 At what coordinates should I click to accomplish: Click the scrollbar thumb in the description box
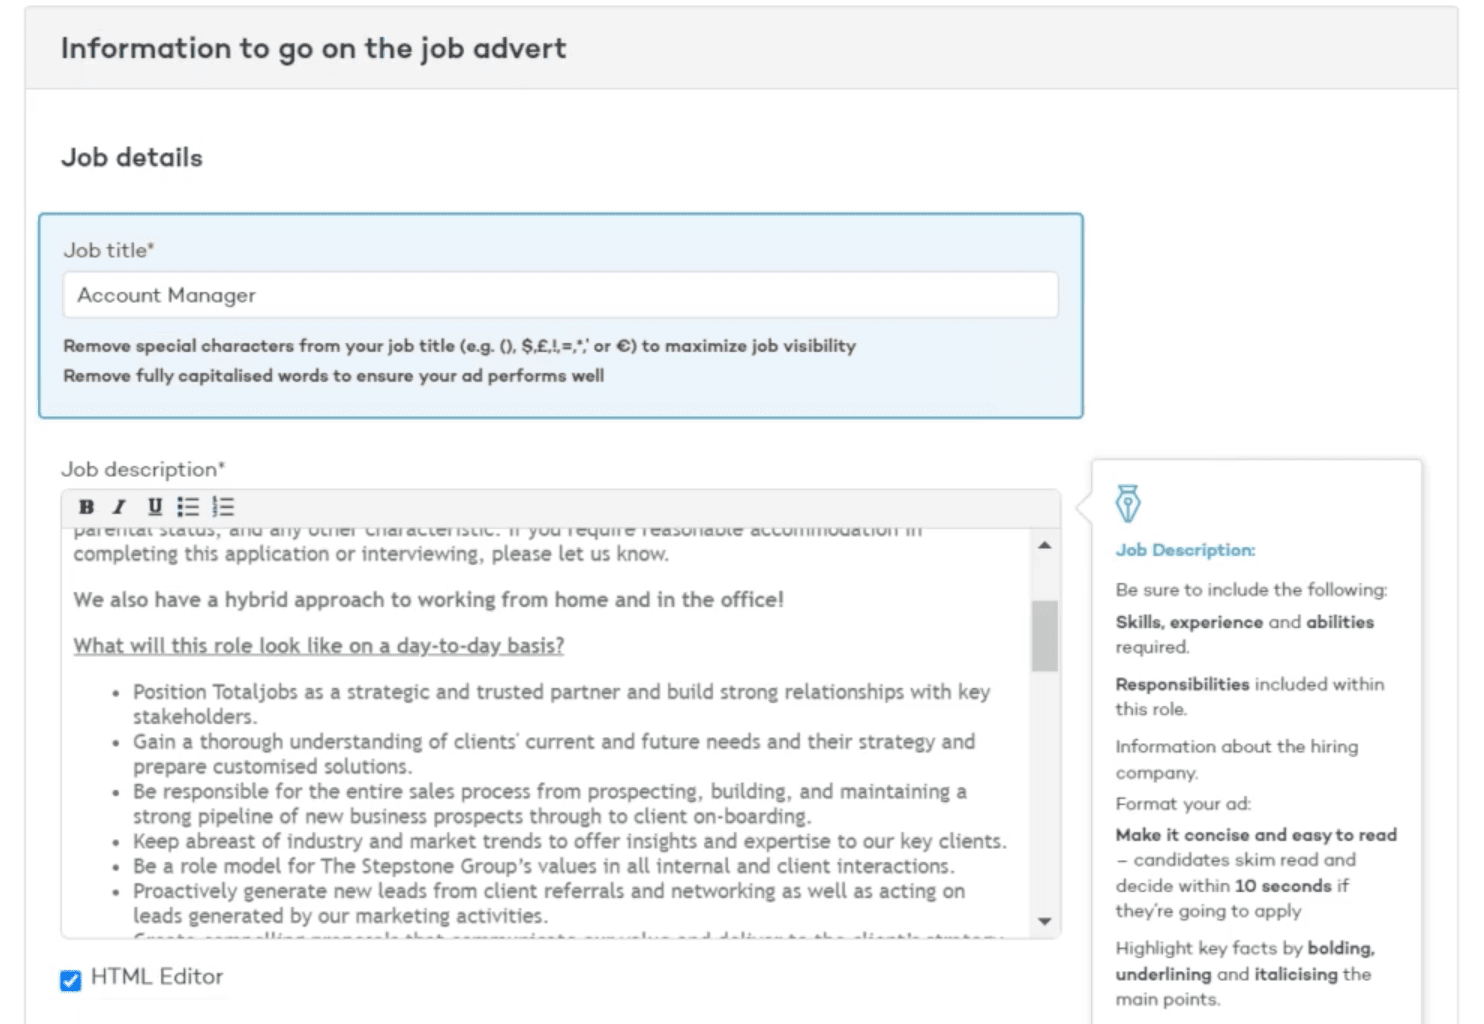point(1045,630)
